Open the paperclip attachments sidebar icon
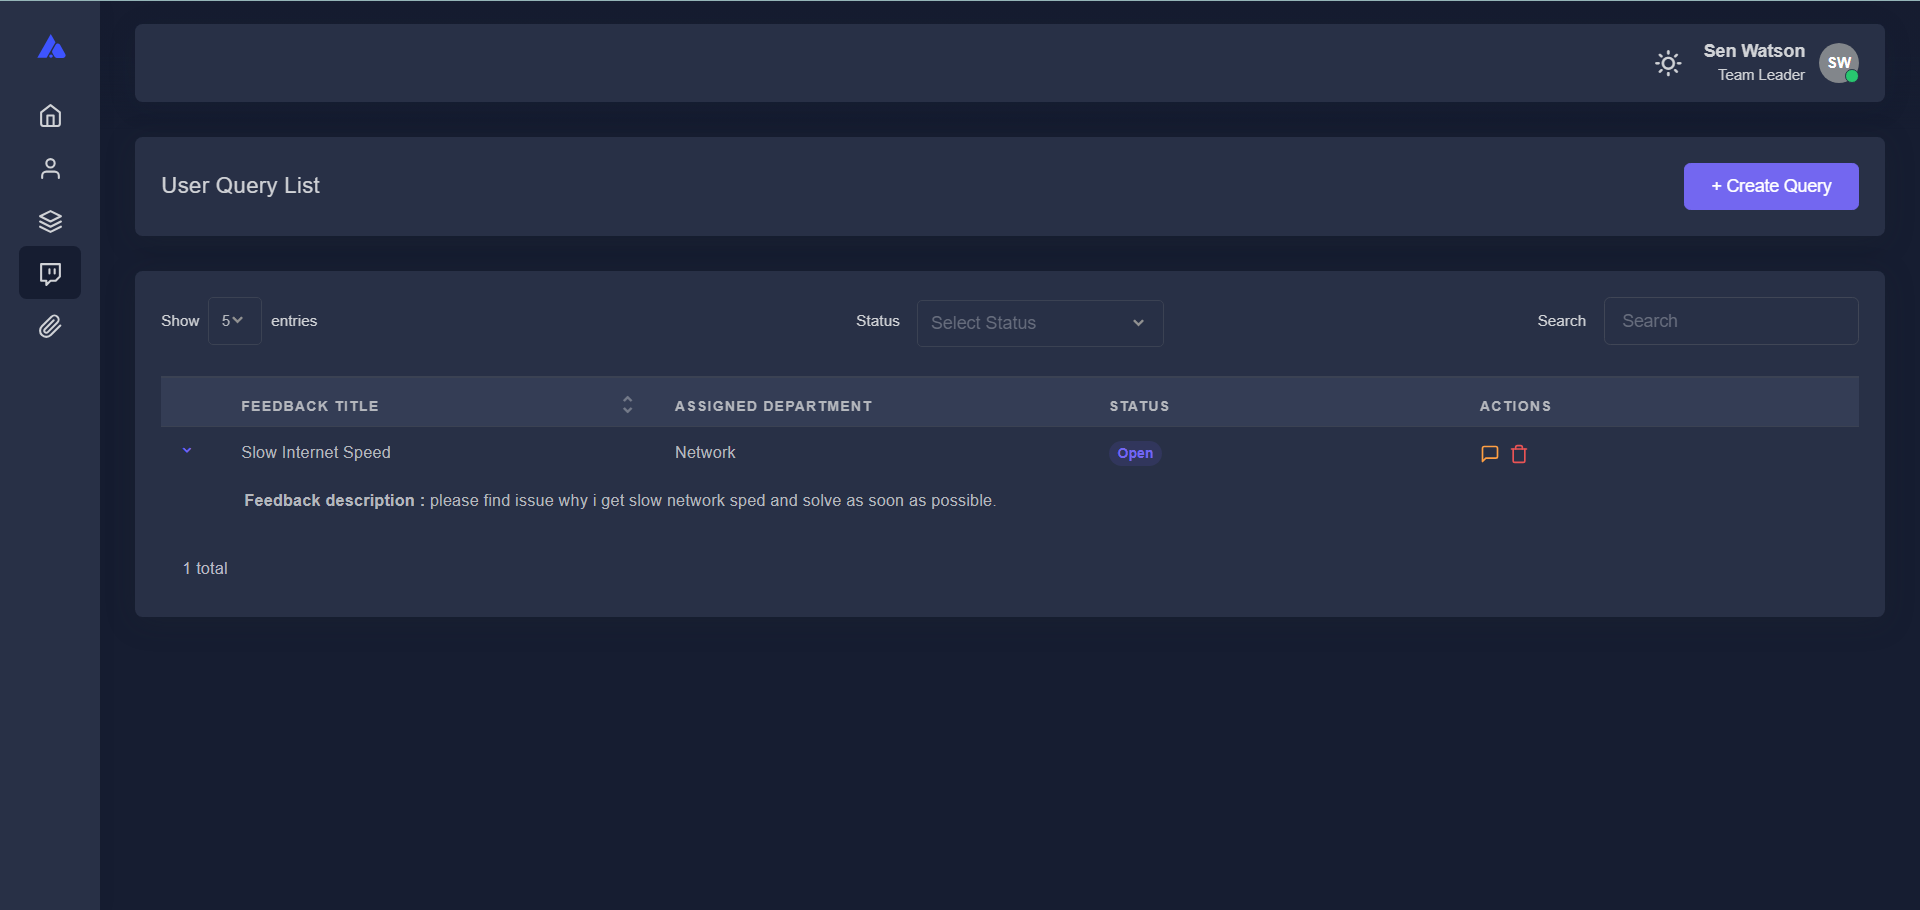The width and height of the screenshot is (1920, 910). (50, 326)
